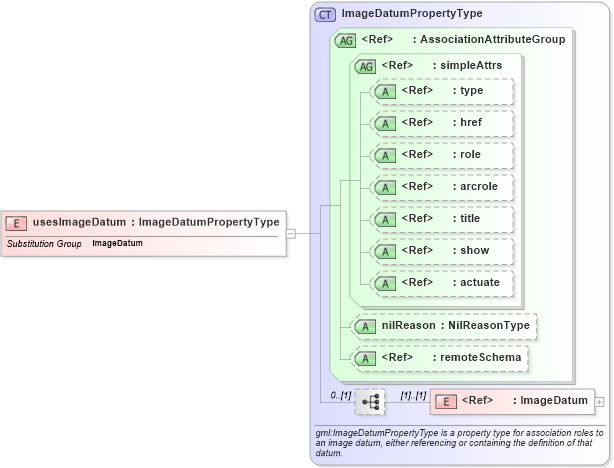Viewport: 614px width, 468px height.
Task: Click the E icon of usesImageDatum element
Action: 16,223
